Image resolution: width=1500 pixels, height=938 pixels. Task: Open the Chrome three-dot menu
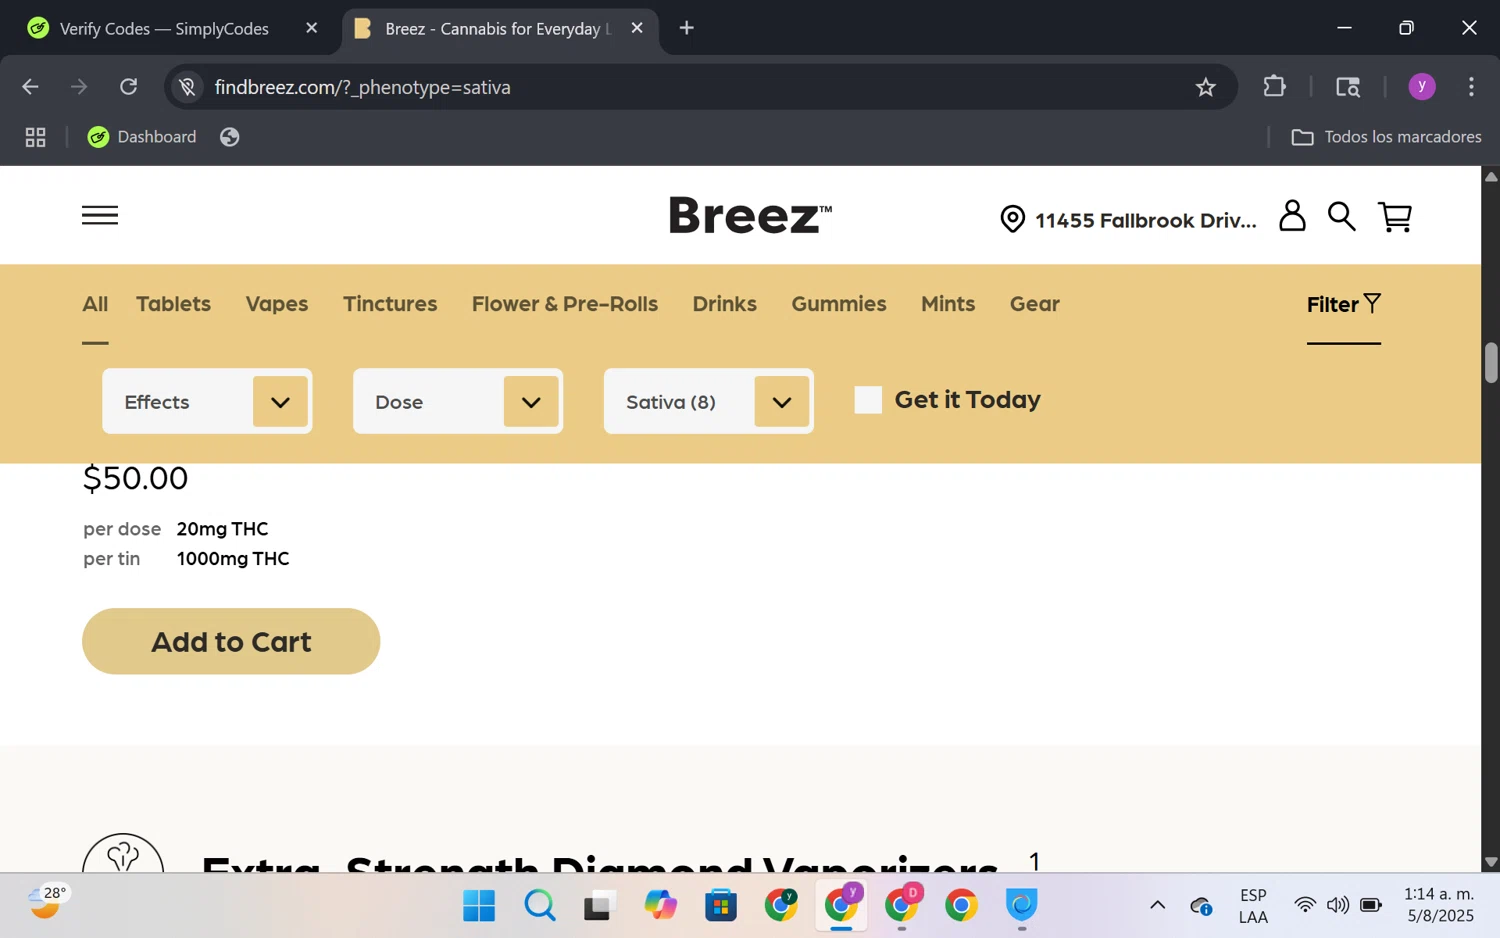tap(1471, 87)
